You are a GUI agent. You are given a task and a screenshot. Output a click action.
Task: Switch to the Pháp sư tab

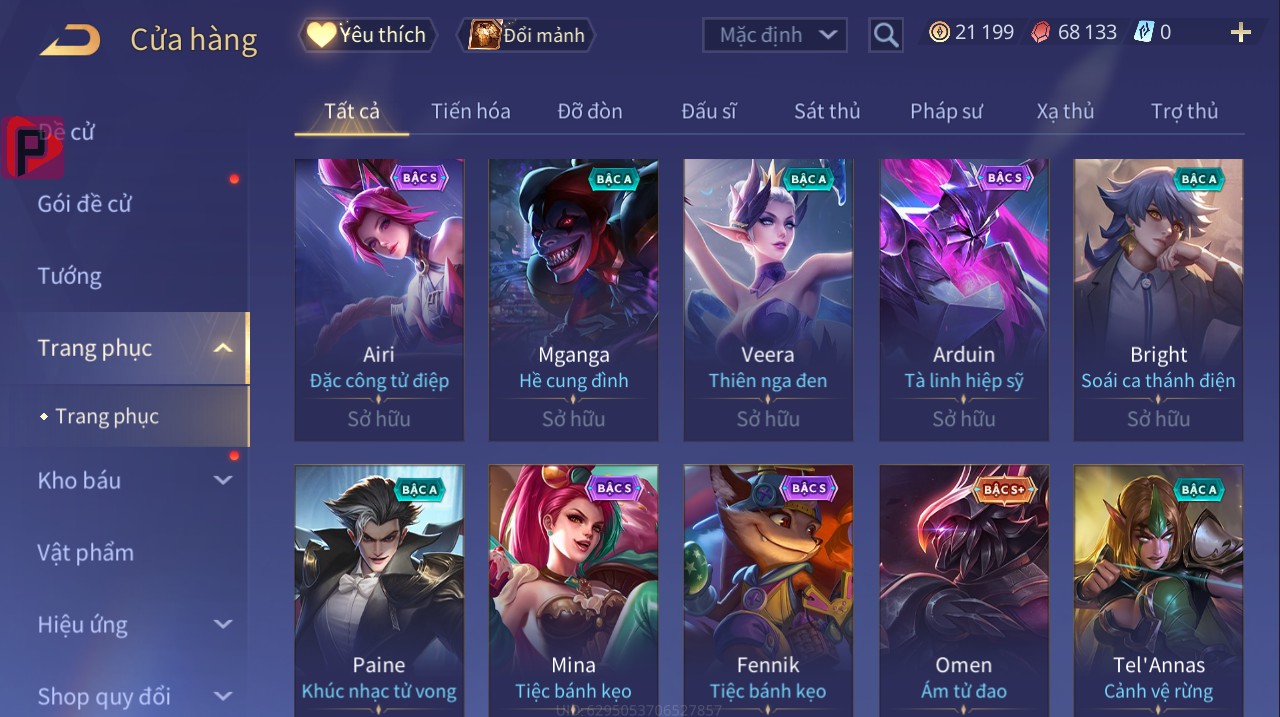tap(946, 111)
